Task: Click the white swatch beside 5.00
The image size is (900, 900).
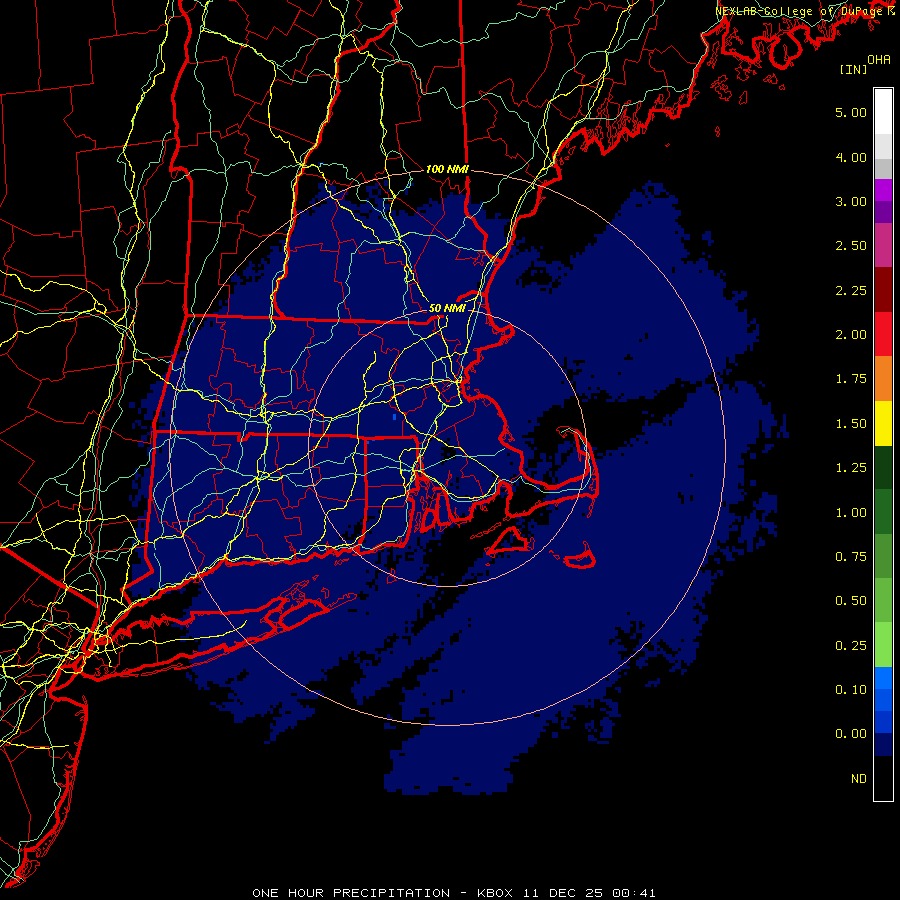Action: tap(883, 112)
